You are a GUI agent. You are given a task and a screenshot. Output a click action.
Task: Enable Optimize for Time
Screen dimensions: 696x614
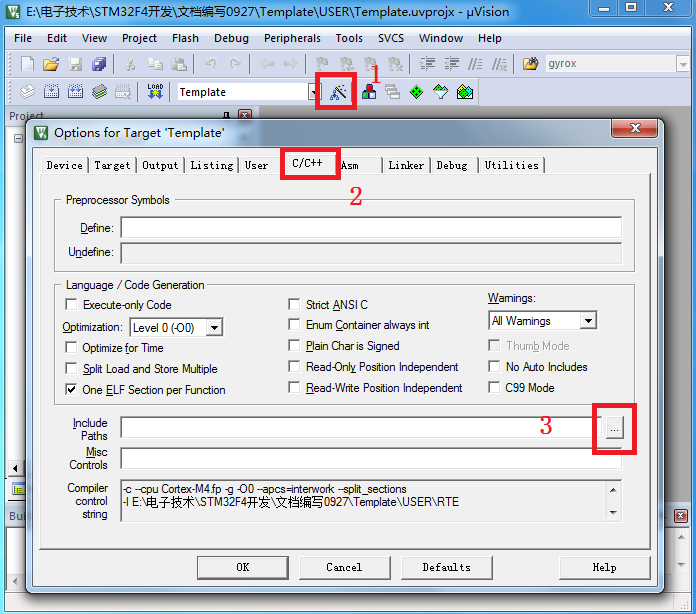click(x=71, y=347)
